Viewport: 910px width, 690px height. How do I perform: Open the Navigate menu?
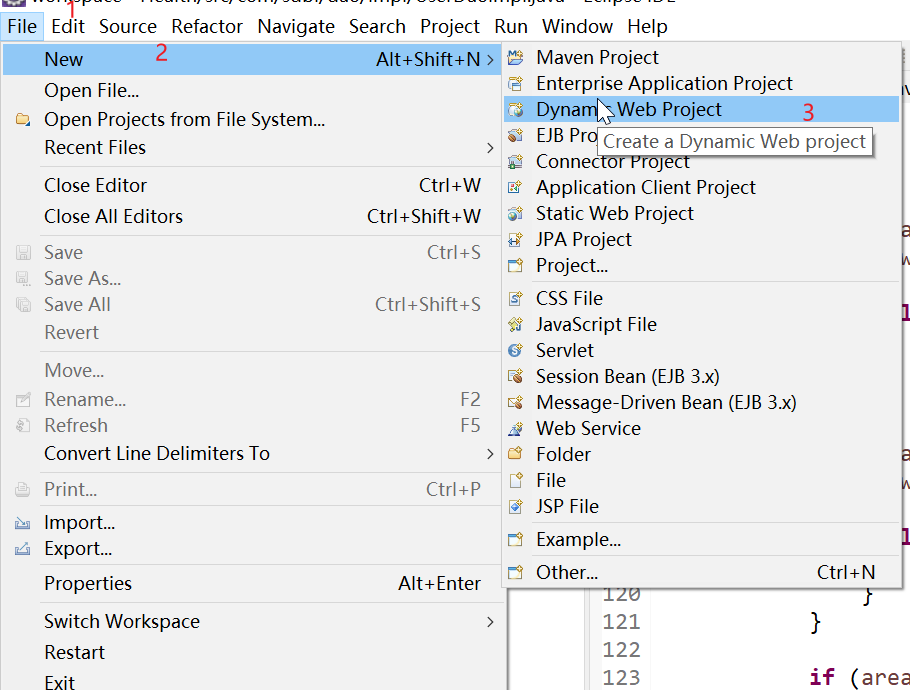(x=297, y=27)
